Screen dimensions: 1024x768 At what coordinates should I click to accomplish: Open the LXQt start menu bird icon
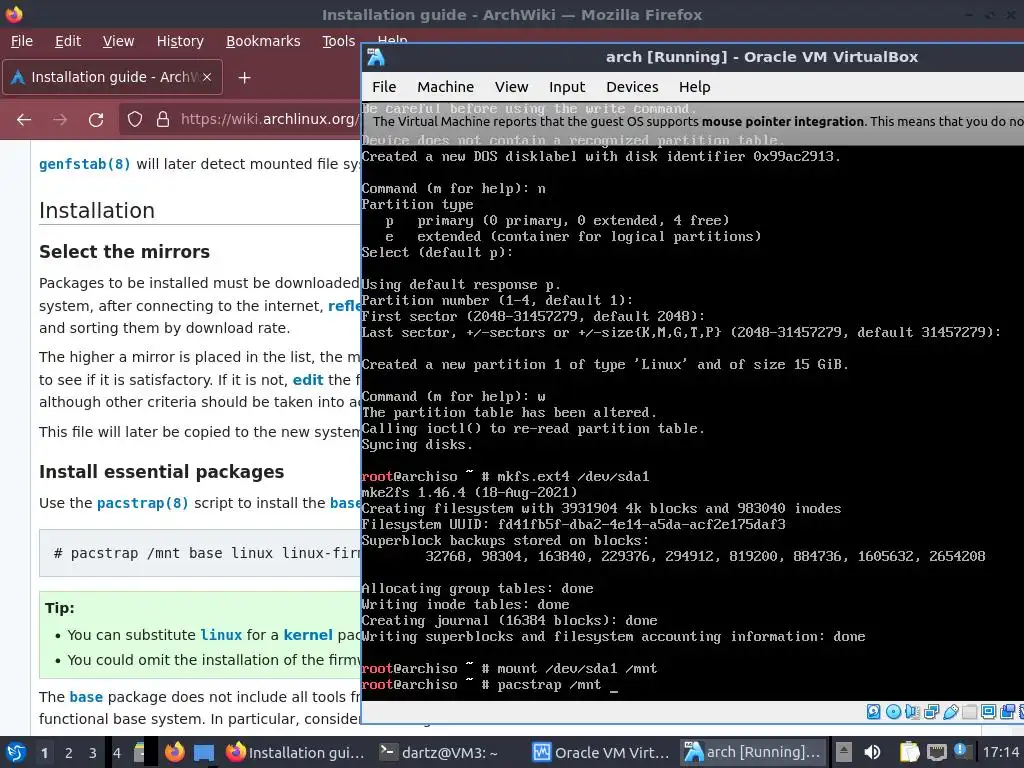pyautogui.click(x=15, y=752)
